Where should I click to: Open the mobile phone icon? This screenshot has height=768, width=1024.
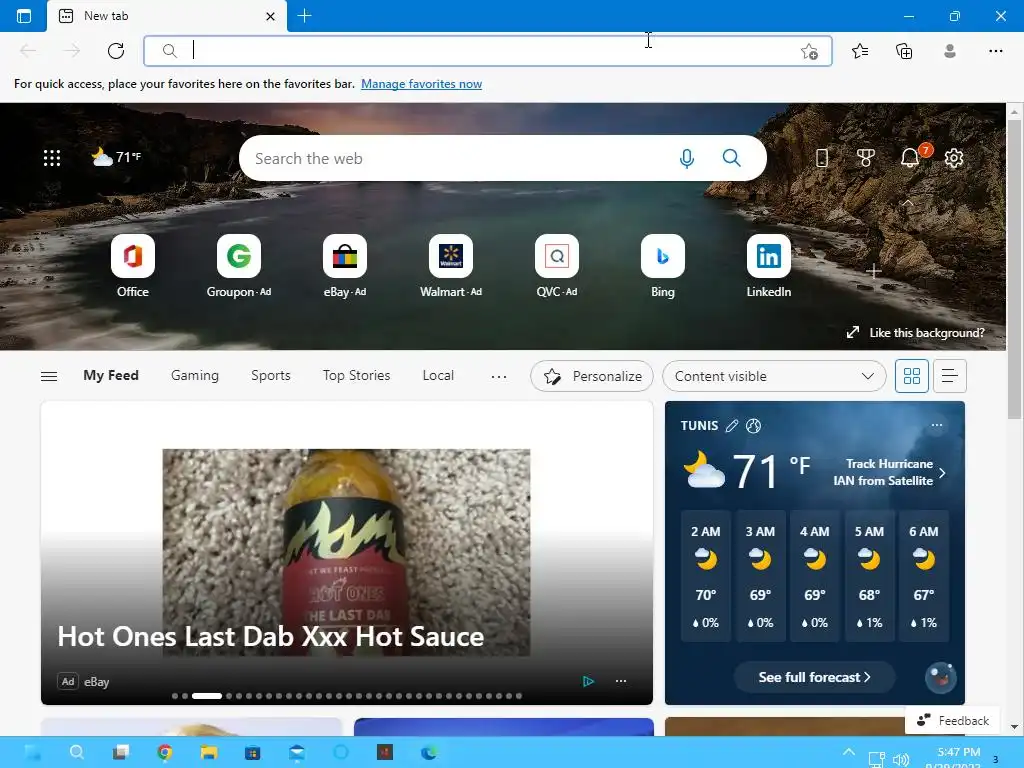click(822, 157)
